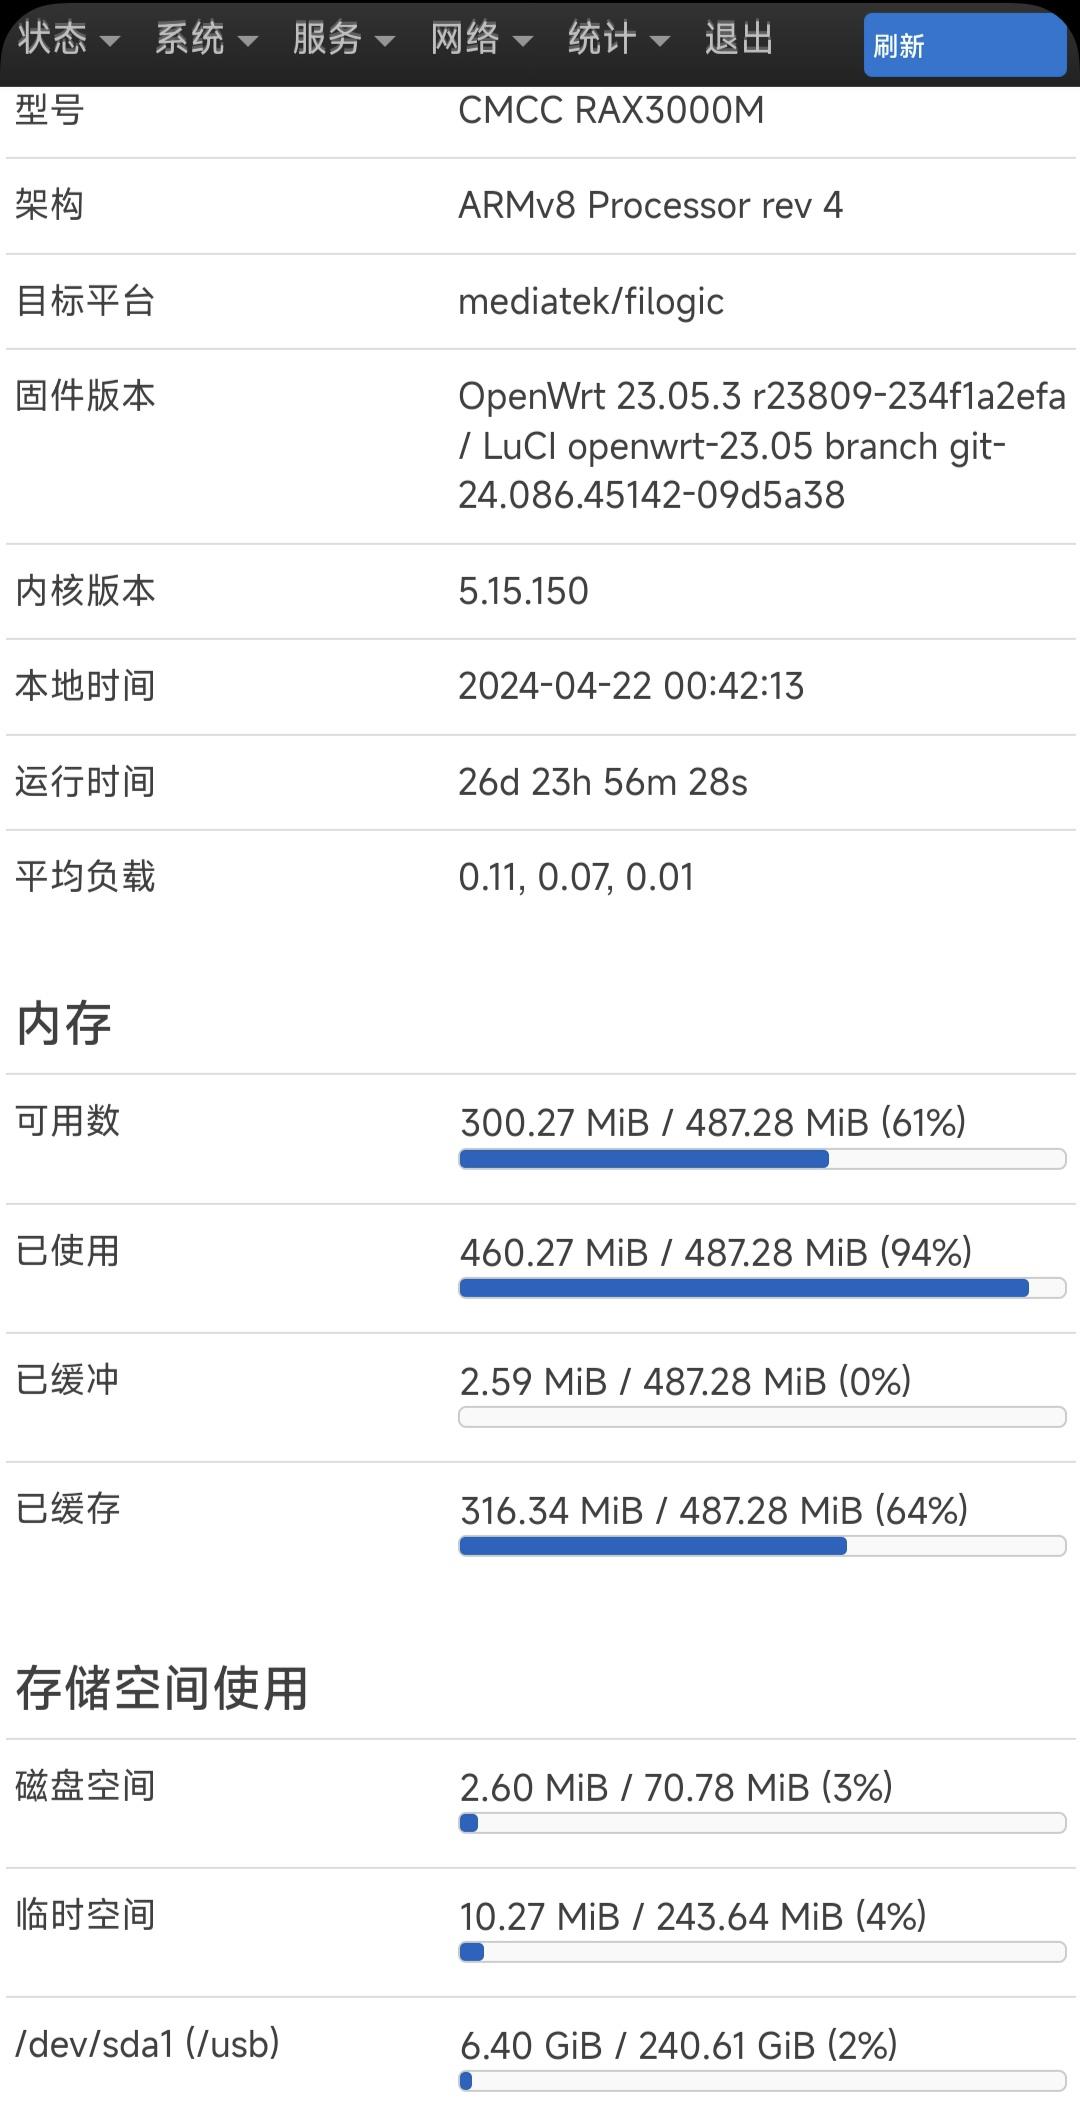
Task: Click the CMCC RAX3000M model name
Action: 610,110
